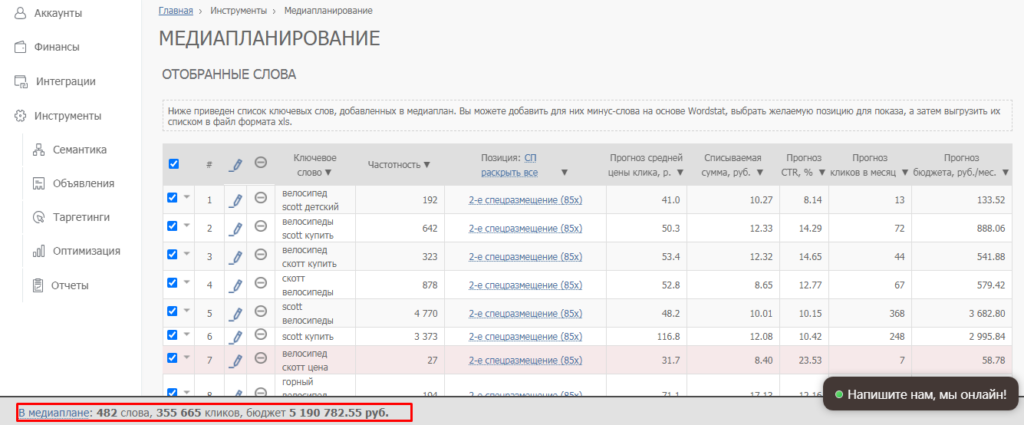The image size is (1024, 425).
Task: Go to Отчеты in the sidebar menu
Action: 70,285
